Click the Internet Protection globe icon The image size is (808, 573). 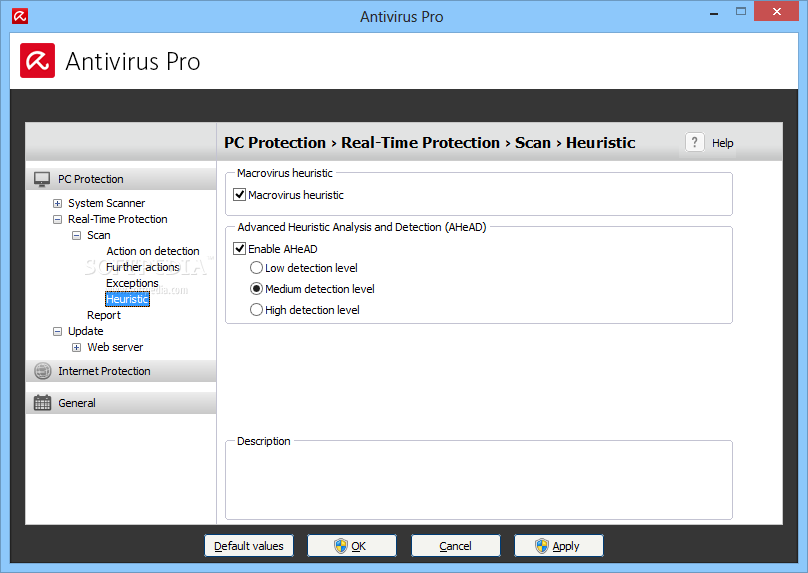pyautogui.click(x=43, y=371)
